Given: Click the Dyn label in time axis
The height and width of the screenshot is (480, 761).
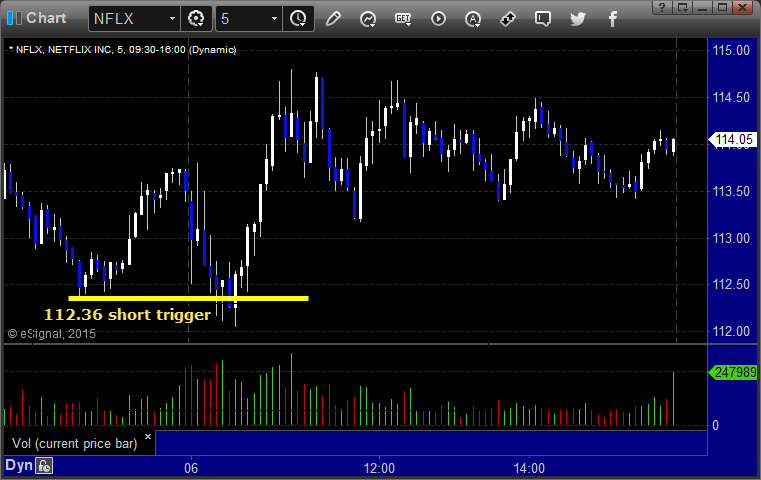Looking at the screenshot, I should (18, 465).
